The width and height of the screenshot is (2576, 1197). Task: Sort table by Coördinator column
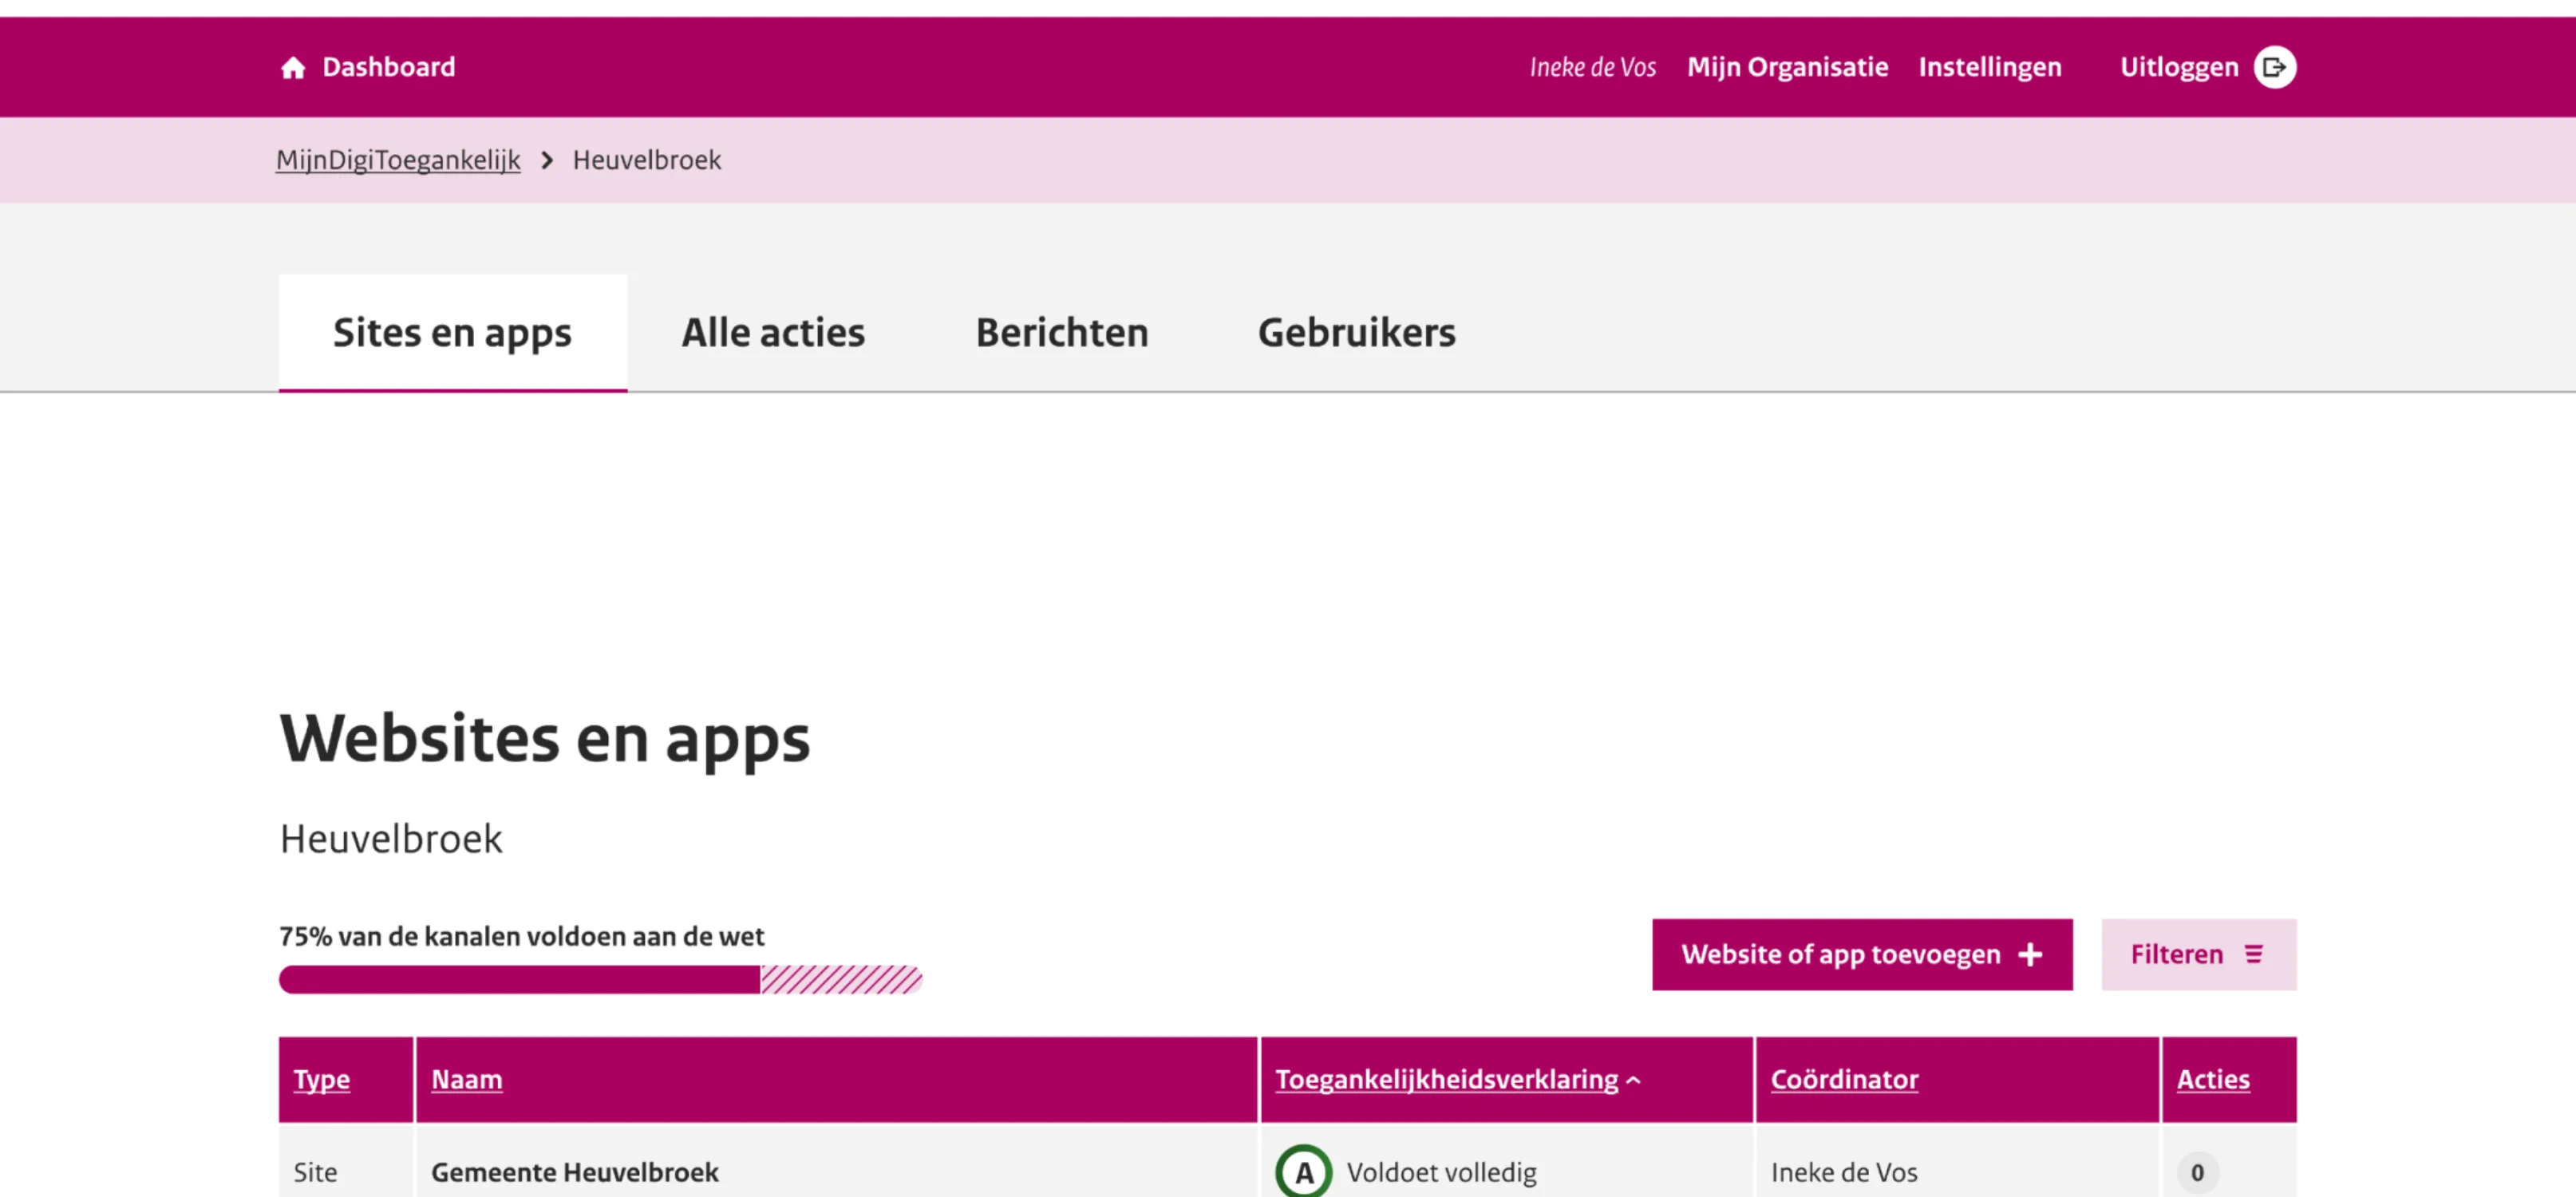[1844, 1079]
